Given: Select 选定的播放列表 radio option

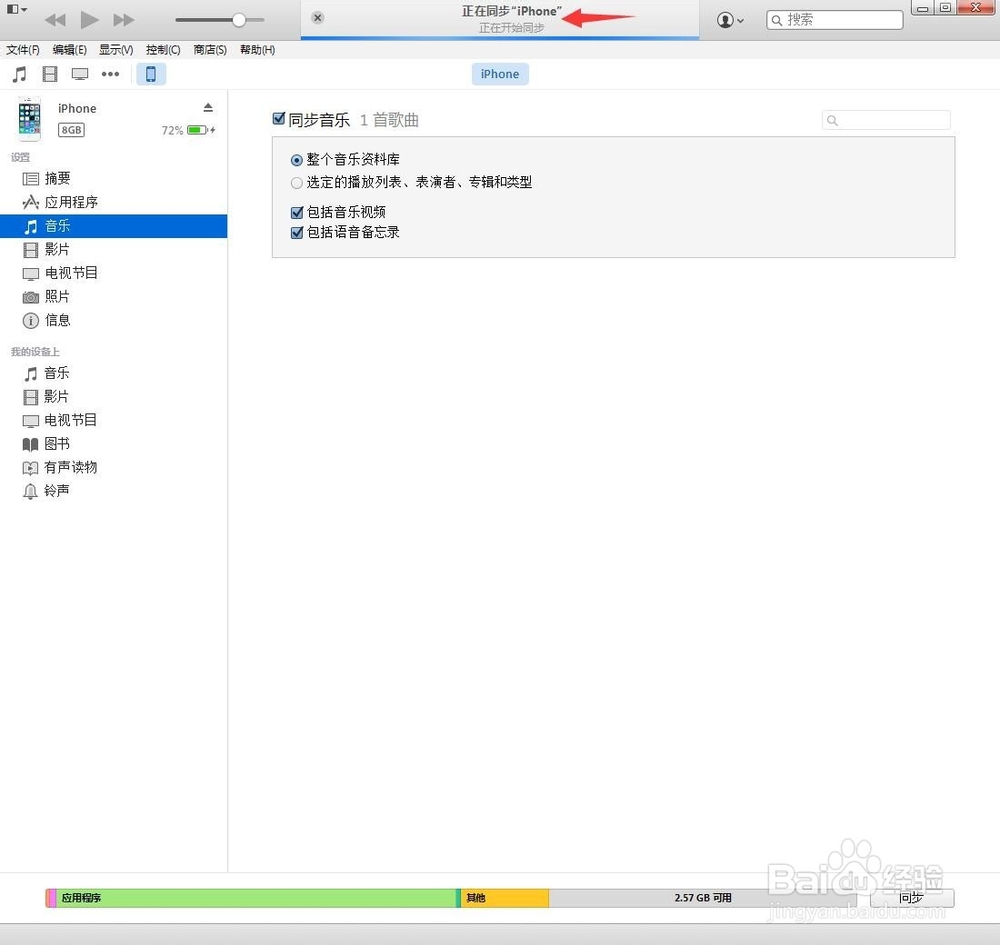Looking at the screenshot, I should [x=297, y=183].
